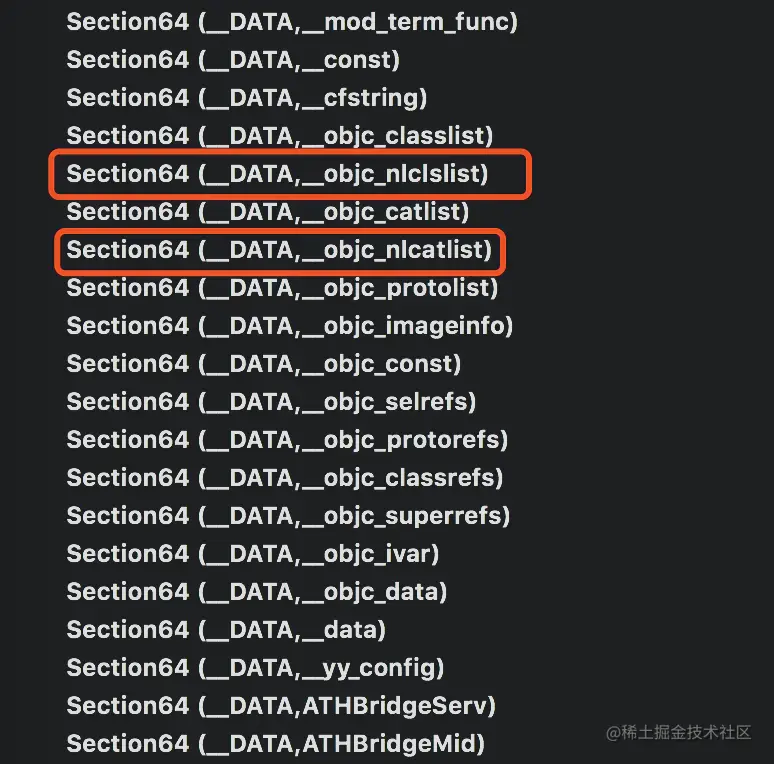Select the highlighted __objc_nlclslist section
The height and width of the screenshot is (764, 774).
[277, 174]
